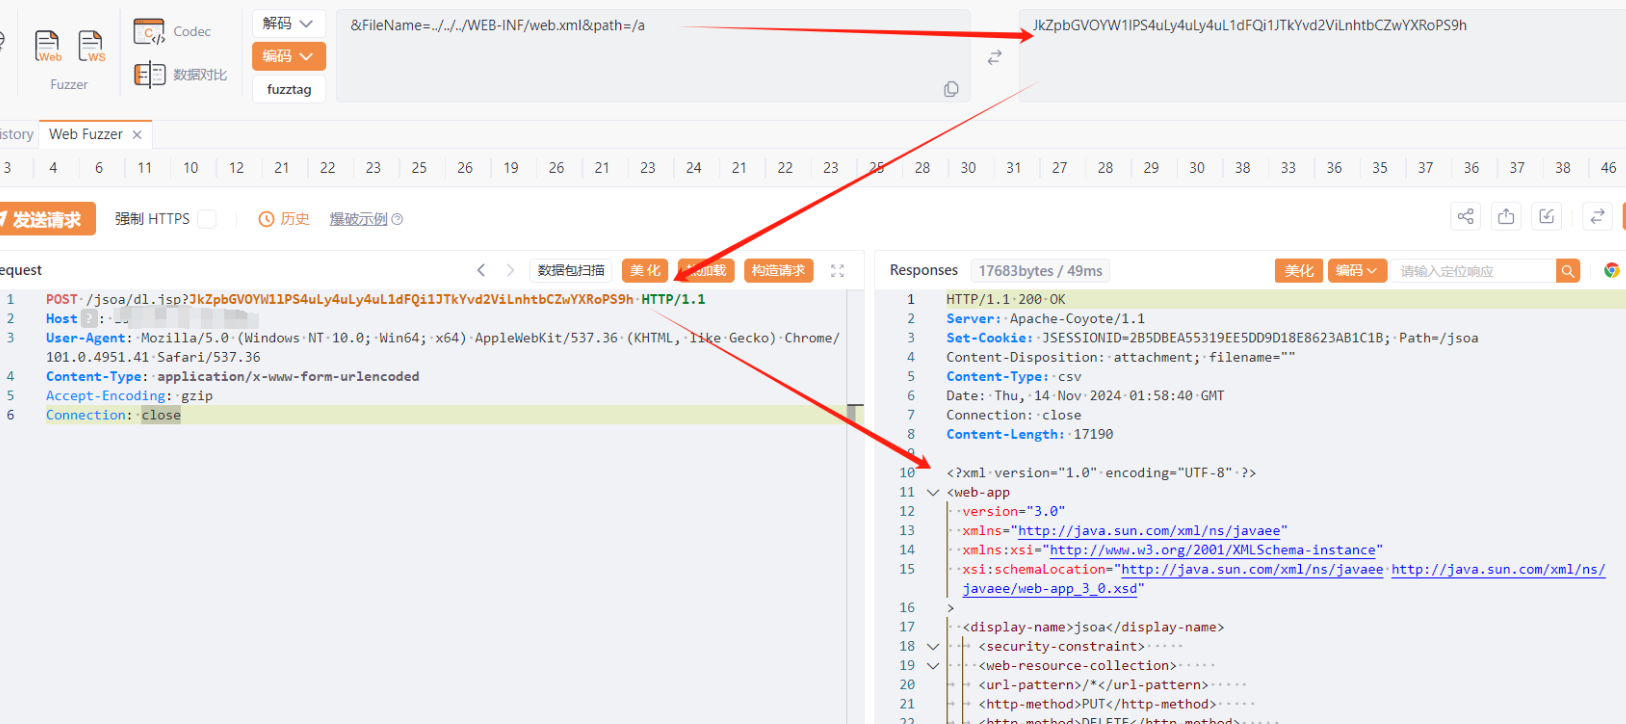Click the Content-Type request header line
This screenshot has height=724, width=1626.
pos(232,376)
